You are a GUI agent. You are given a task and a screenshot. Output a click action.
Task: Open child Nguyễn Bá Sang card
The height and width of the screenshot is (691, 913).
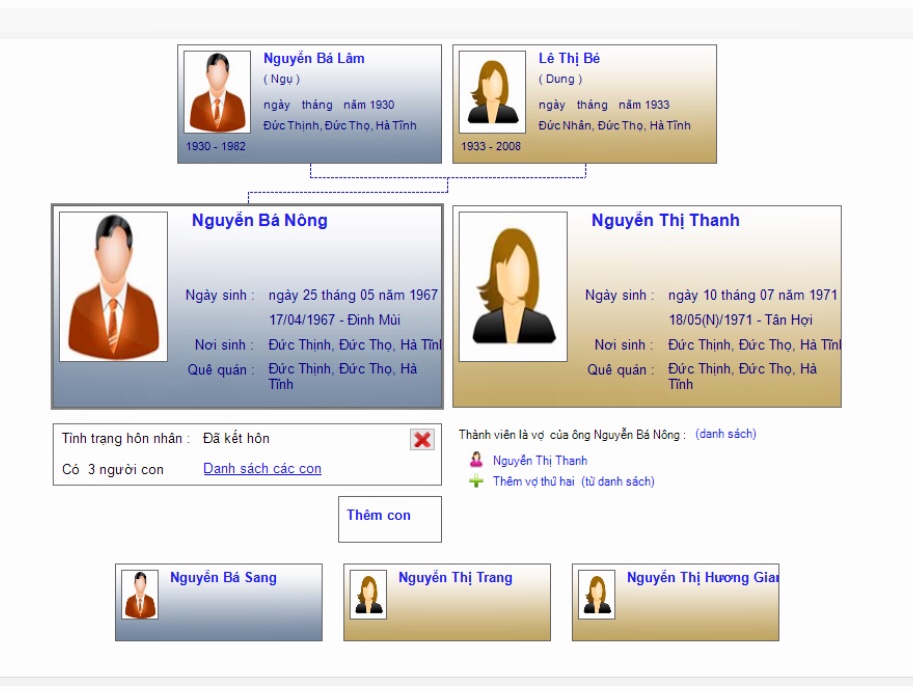click(218, 602)
